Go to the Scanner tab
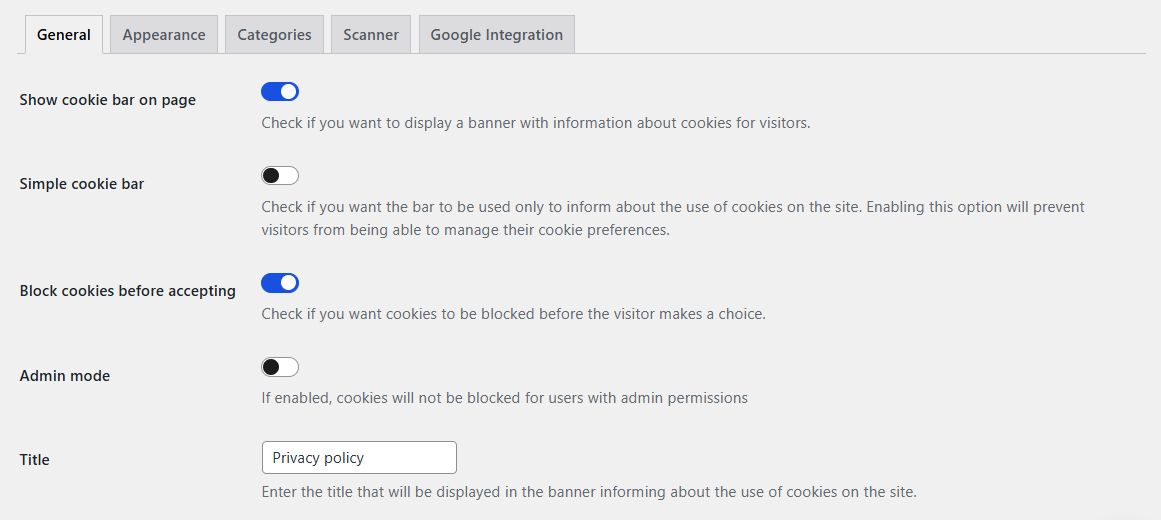The image size is (1161, 520). pyautogui.click(x=371, y=35)
